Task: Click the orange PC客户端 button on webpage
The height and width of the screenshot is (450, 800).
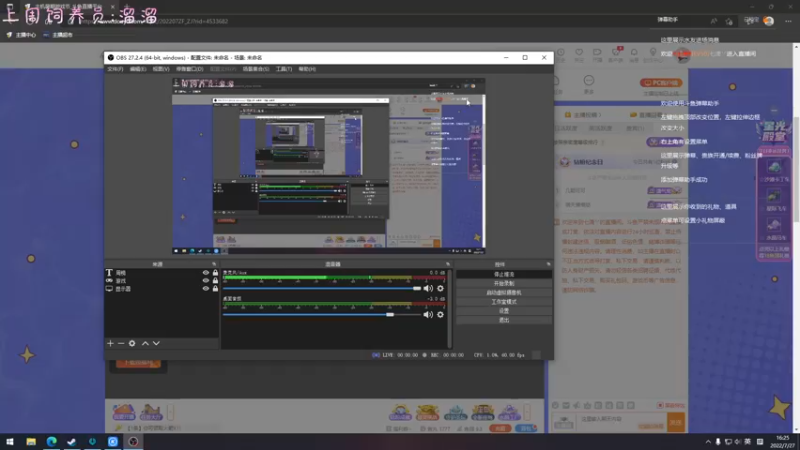Action: 661,83
